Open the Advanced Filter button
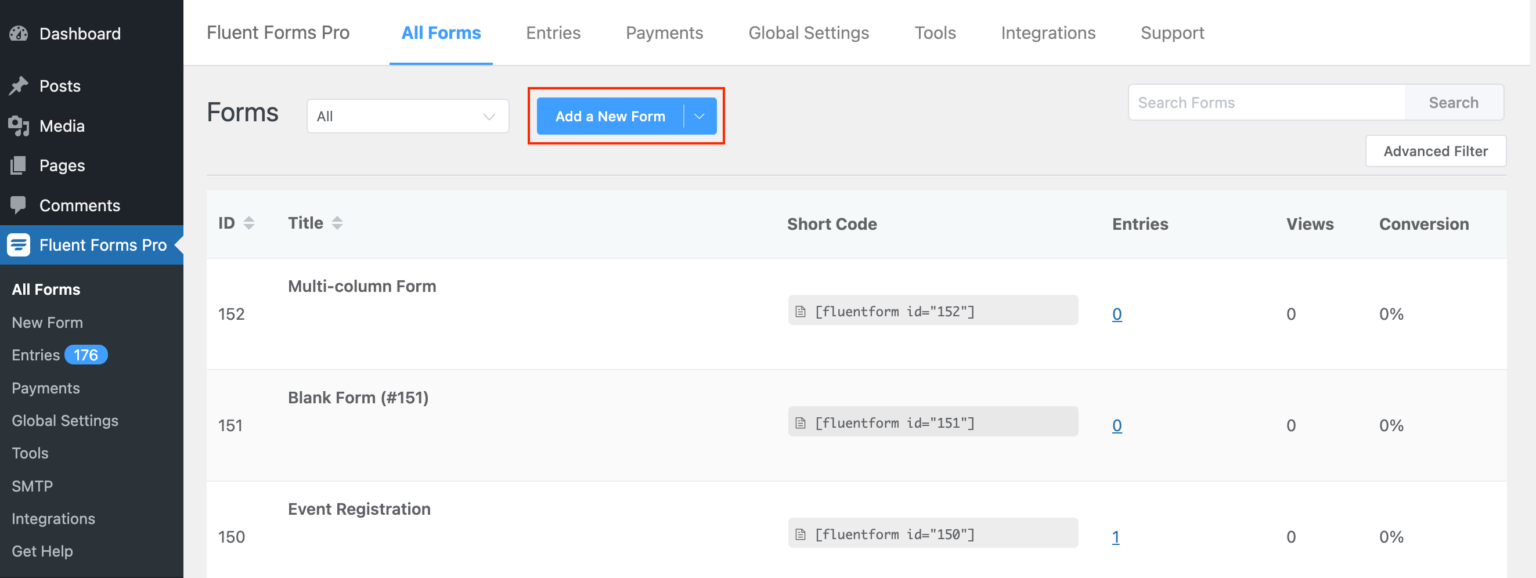The width and height of the screenshot is (1536, 578). point(1435,151)
